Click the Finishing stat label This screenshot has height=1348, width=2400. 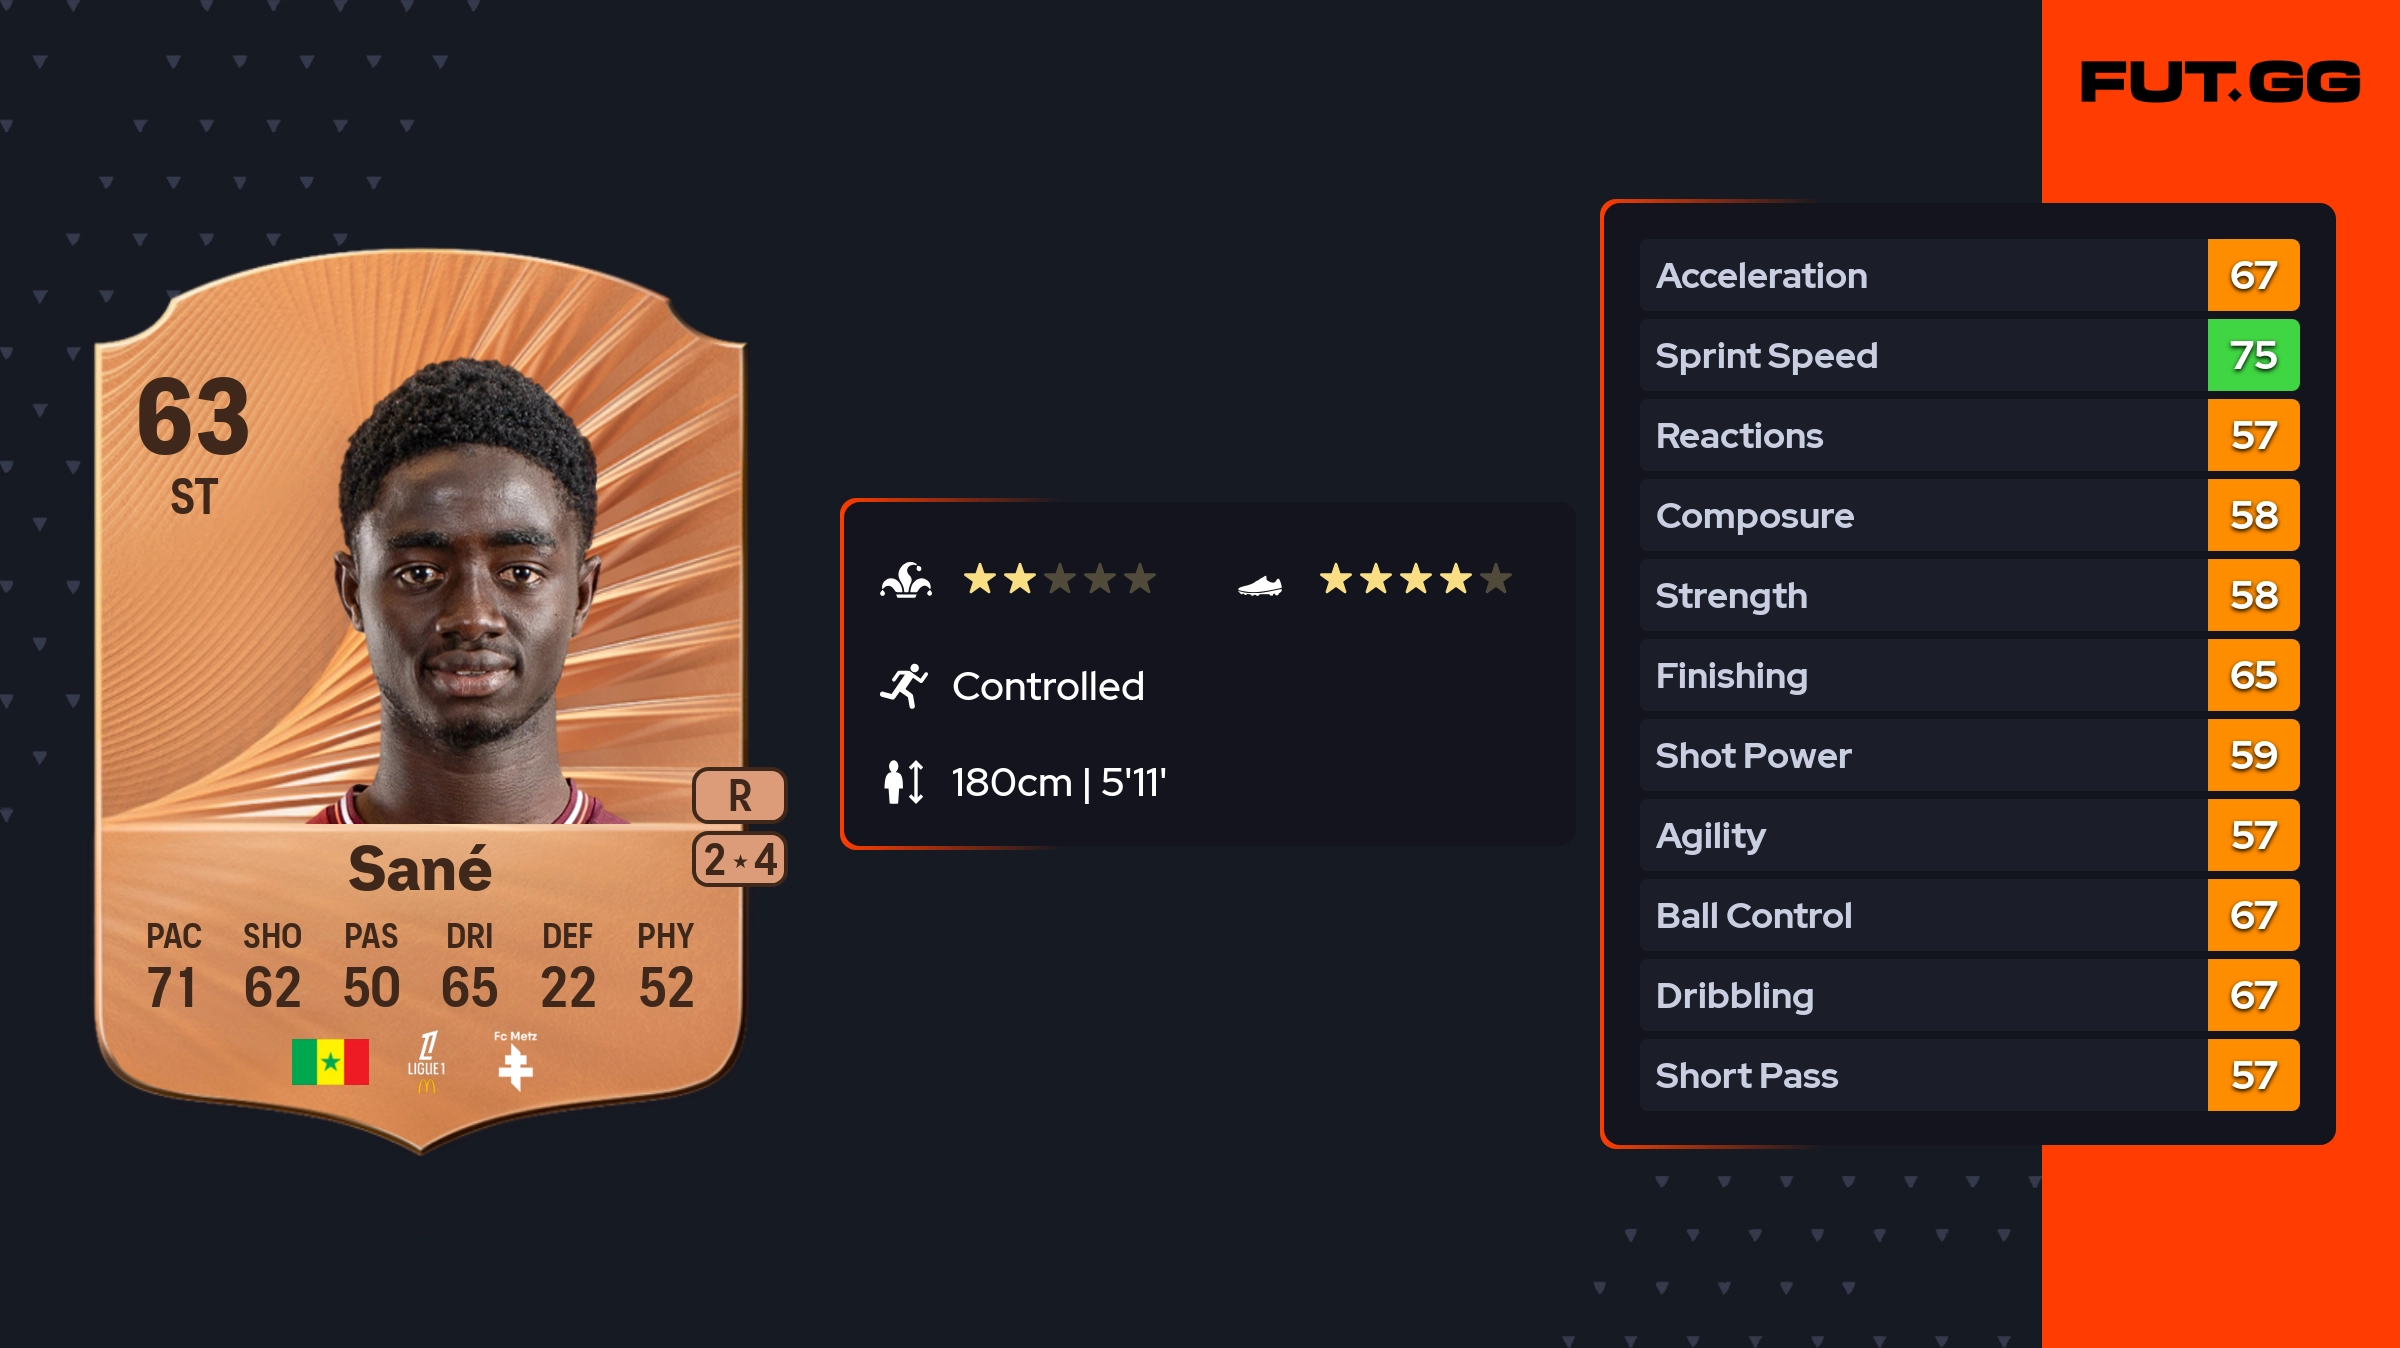click(x=1731, y=676)
